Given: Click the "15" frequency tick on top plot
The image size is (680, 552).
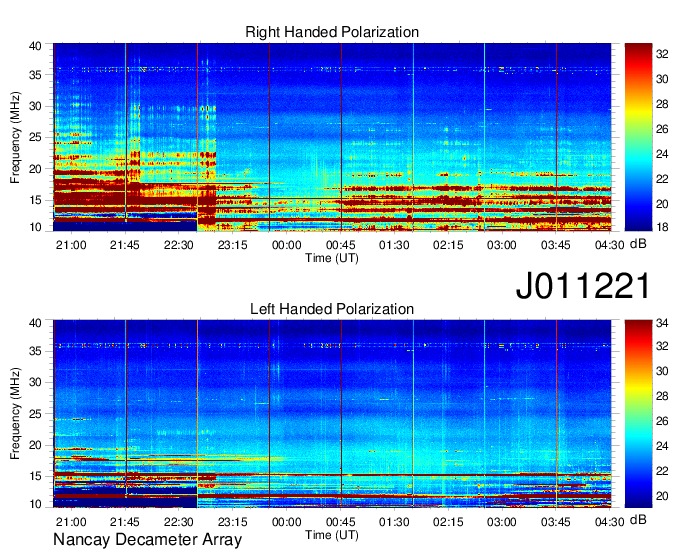Looking at the screenshot, I should click(35, 200).
